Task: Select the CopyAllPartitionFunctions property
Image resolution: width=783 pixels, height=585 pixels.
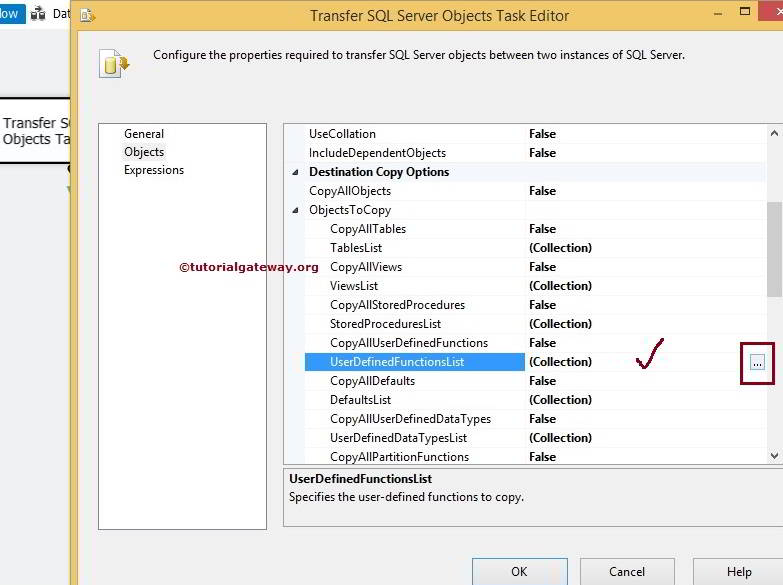Action: [x=399, y=457]
